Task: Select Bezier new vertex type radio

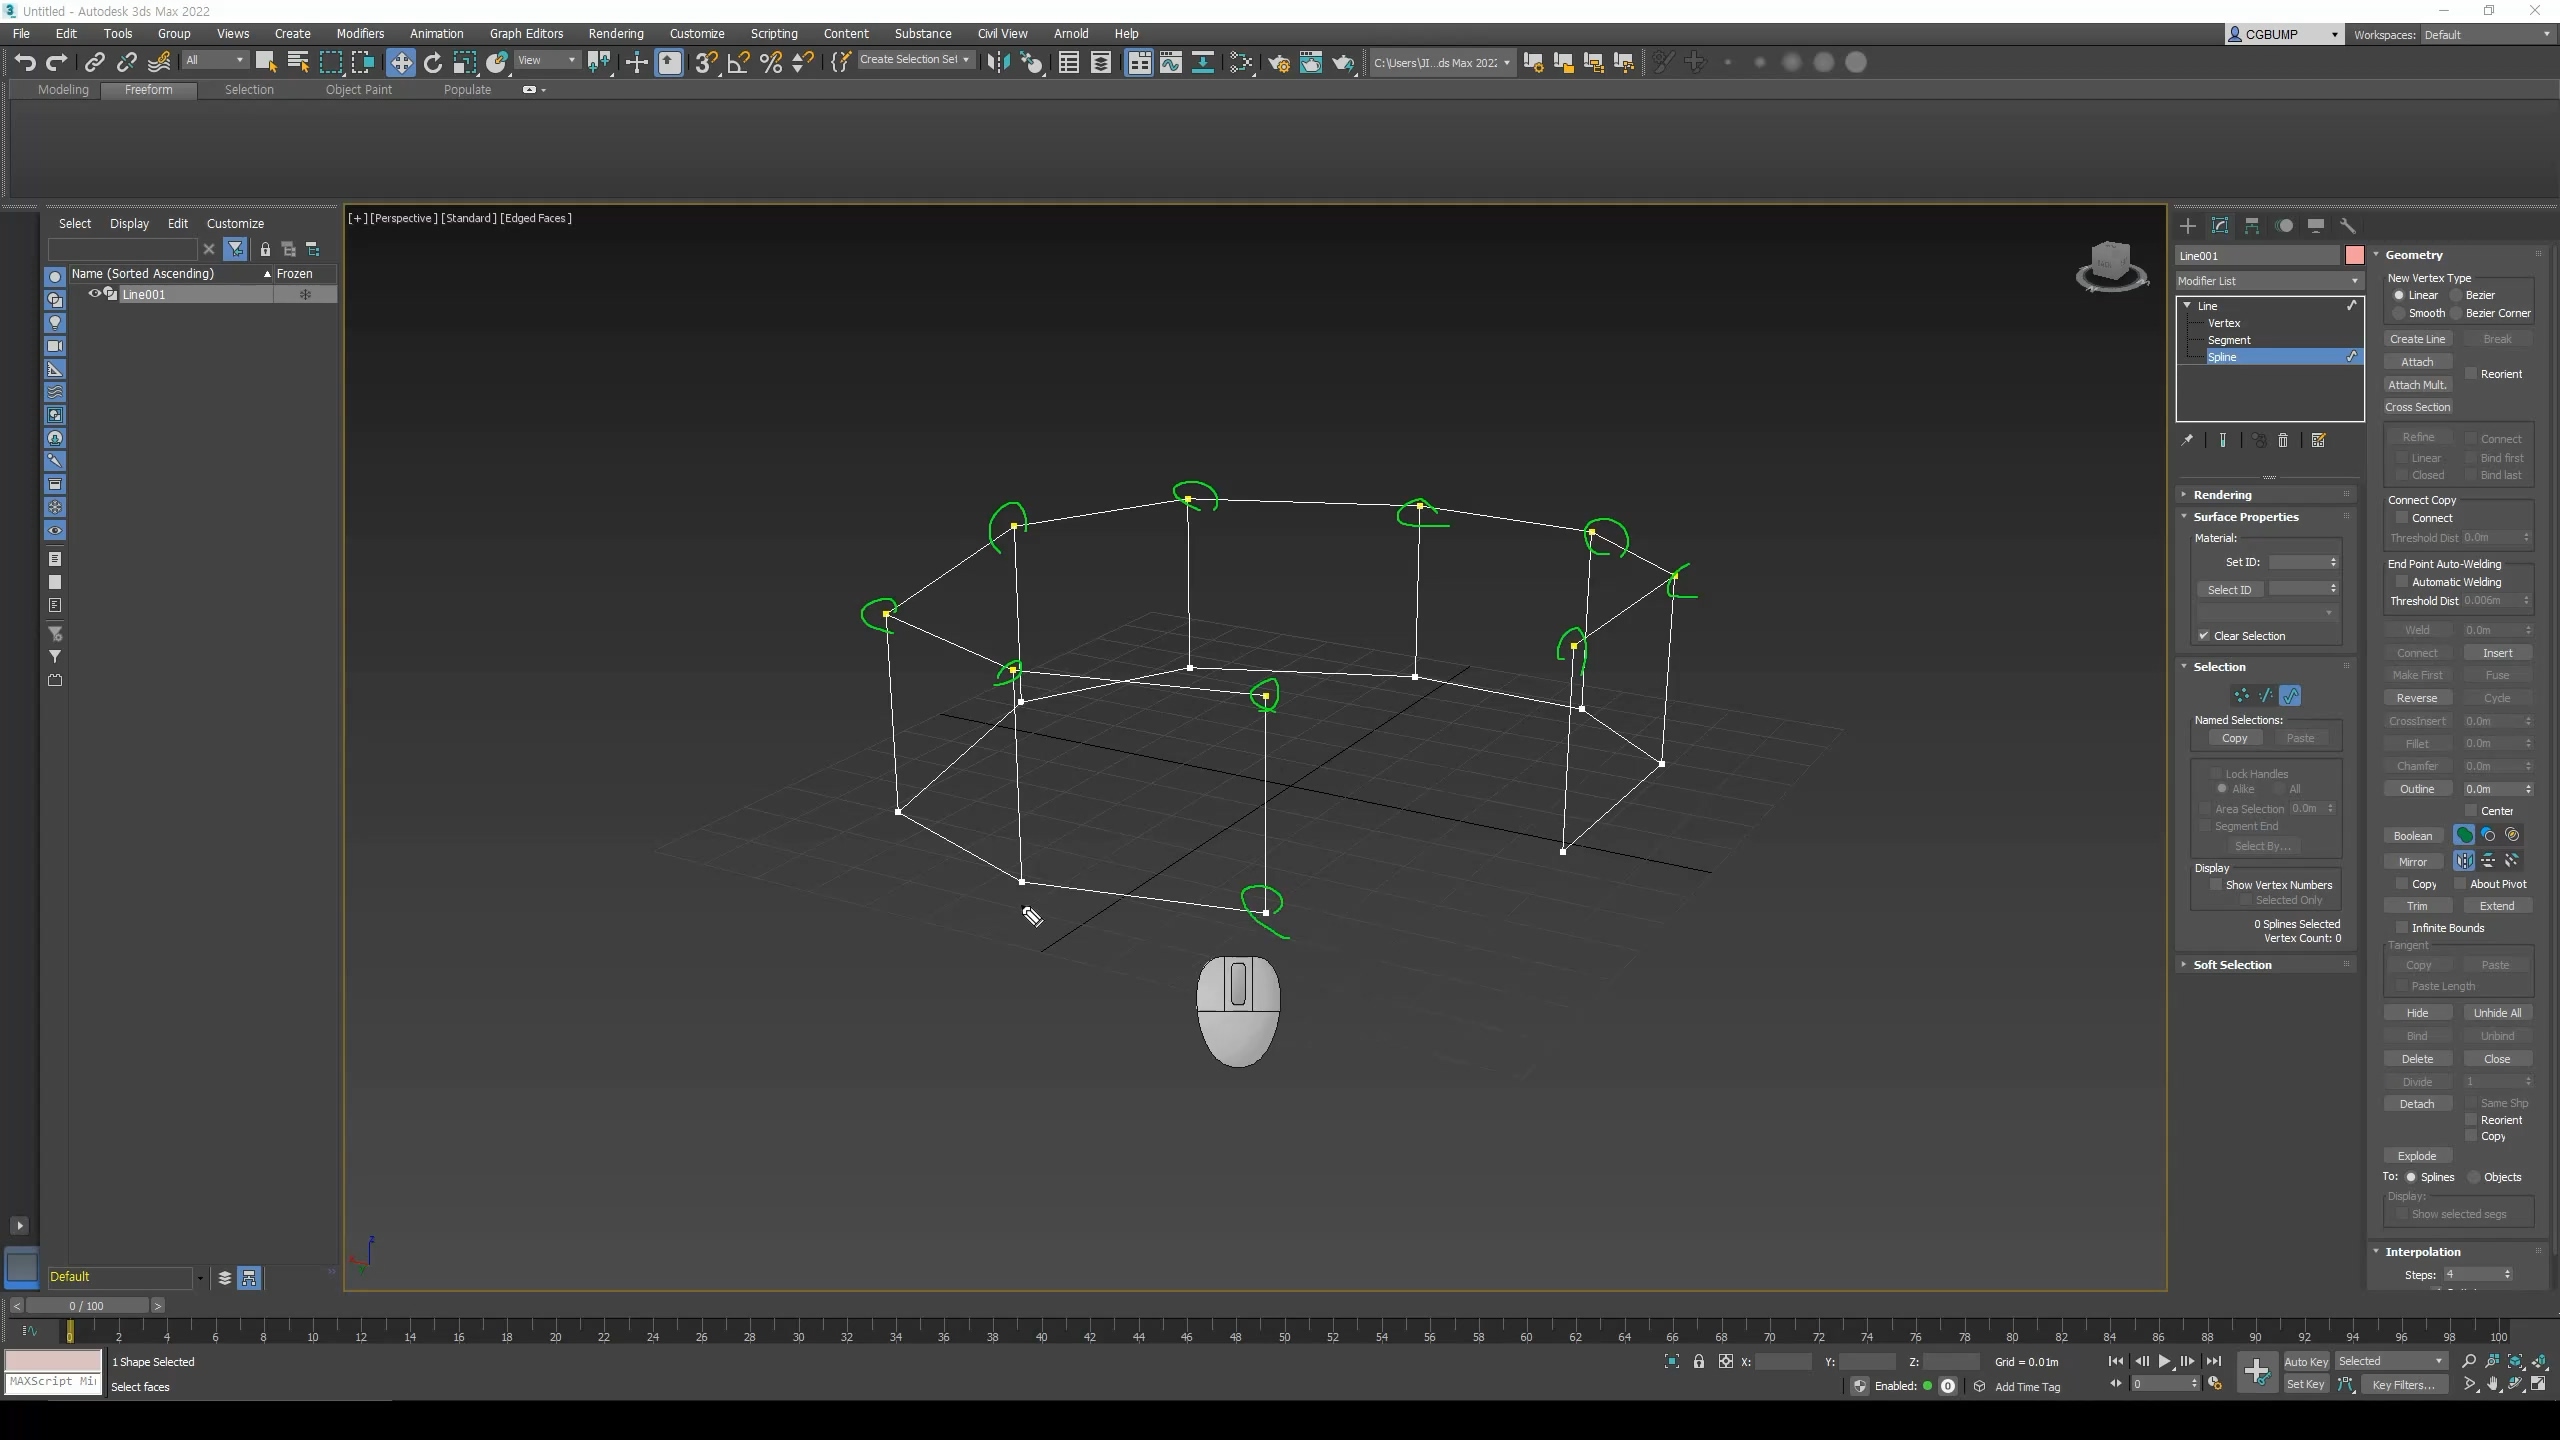Action: 2456,295
